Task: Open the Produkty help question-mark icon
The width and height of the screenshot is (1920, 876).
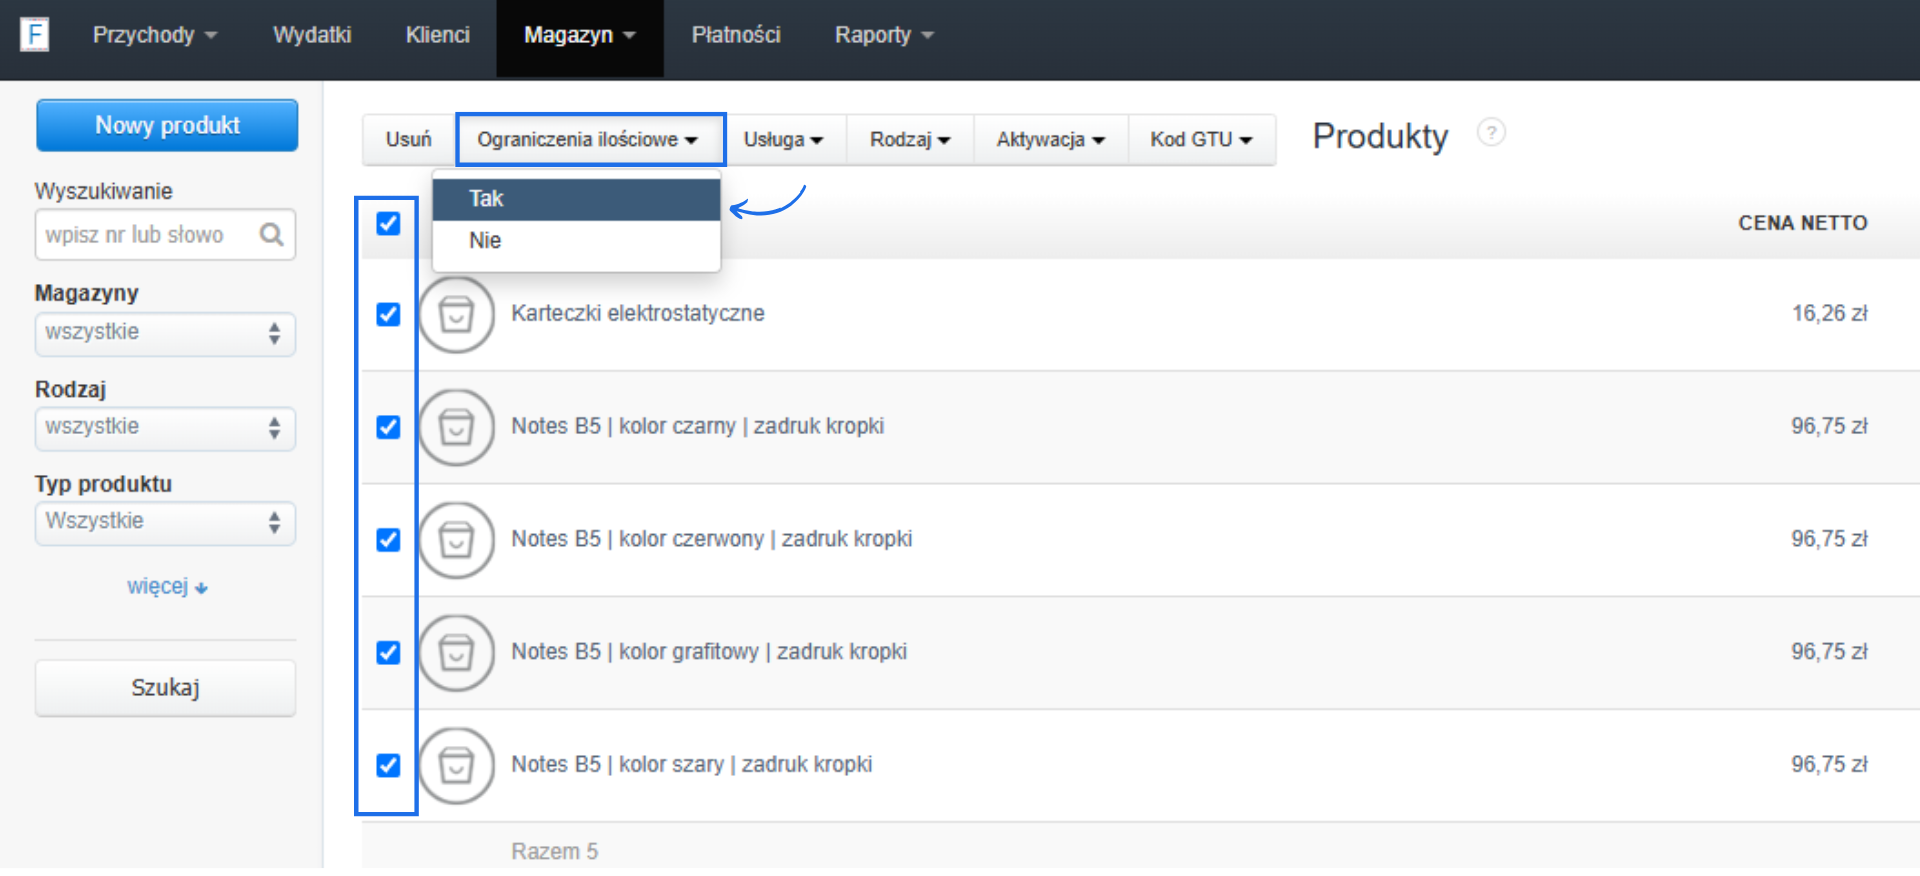Action: [x=1490, y=133]
